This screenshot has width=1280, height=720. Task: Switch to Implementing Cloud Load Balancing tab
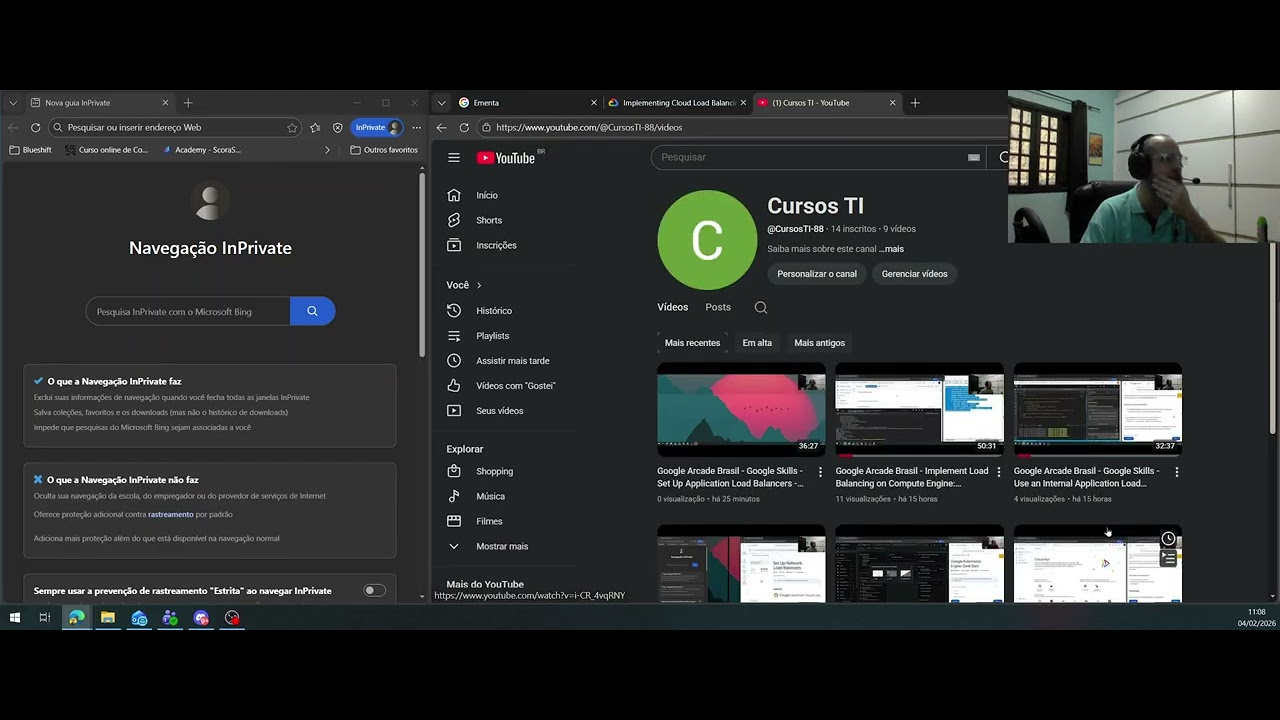(x=677, y=103)
